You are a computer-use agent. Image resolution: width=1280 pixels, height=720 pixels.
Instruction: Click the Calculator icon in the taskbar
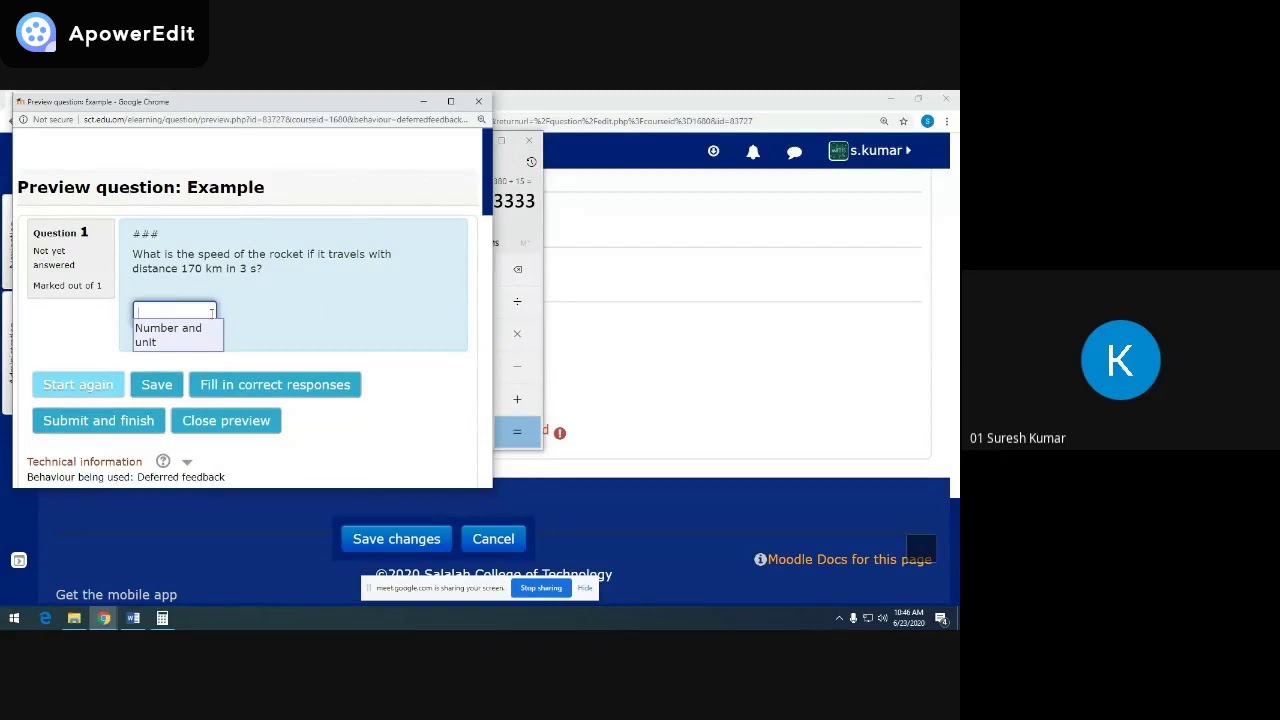[x=162, y=619]
